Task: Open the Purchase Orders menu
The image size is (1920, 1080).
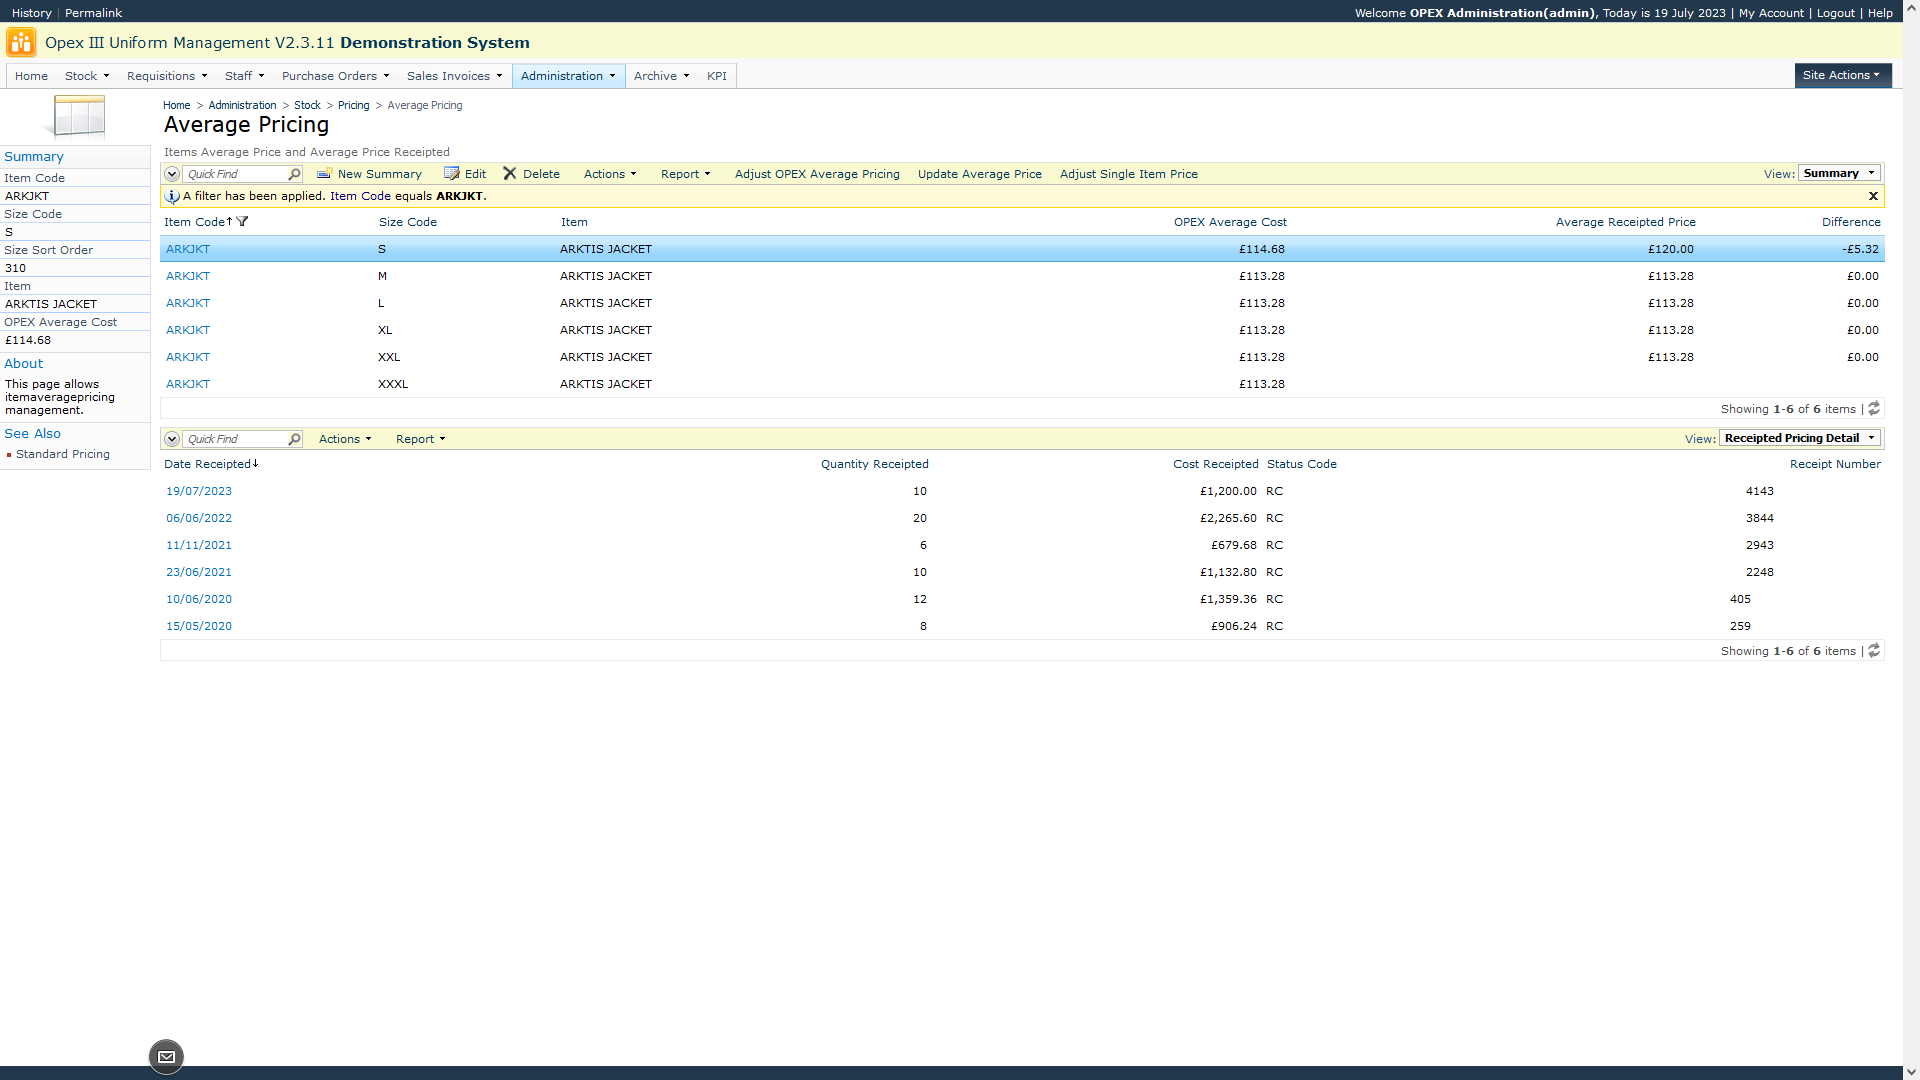Action: (x=335, y=76)
